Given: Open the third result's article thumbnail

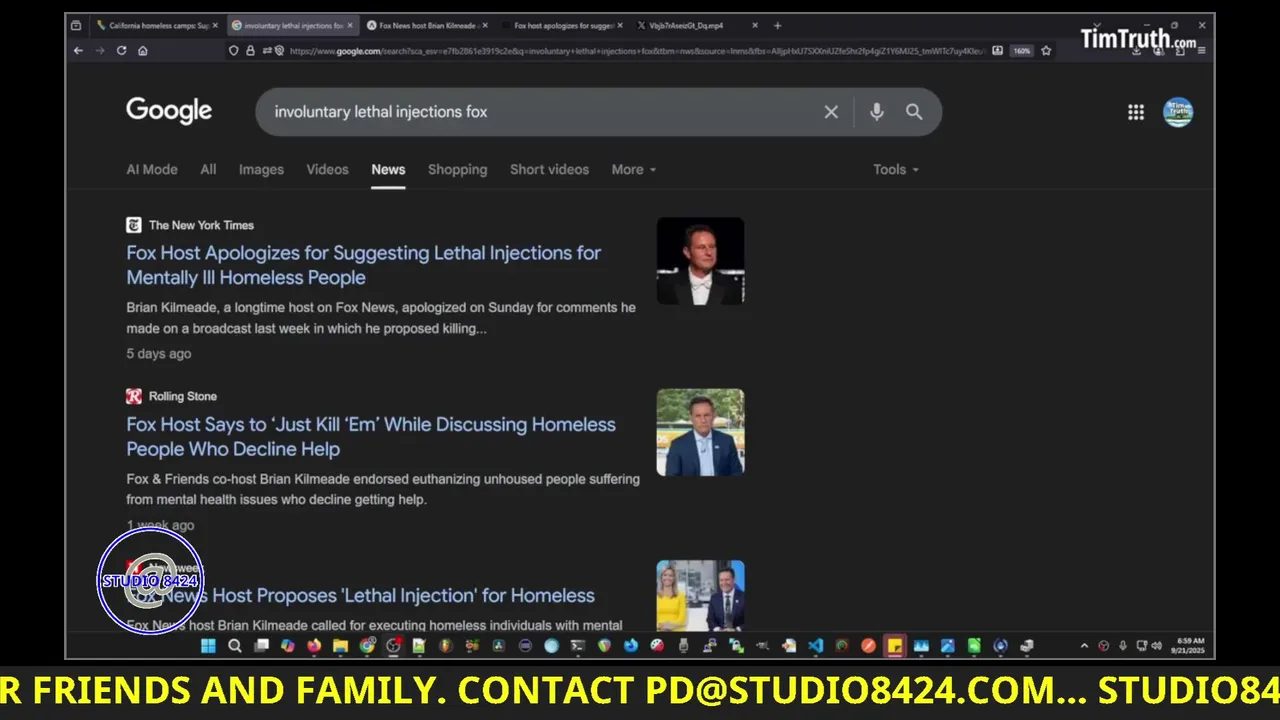Looking at the screenshot, I should pos(700,596).
